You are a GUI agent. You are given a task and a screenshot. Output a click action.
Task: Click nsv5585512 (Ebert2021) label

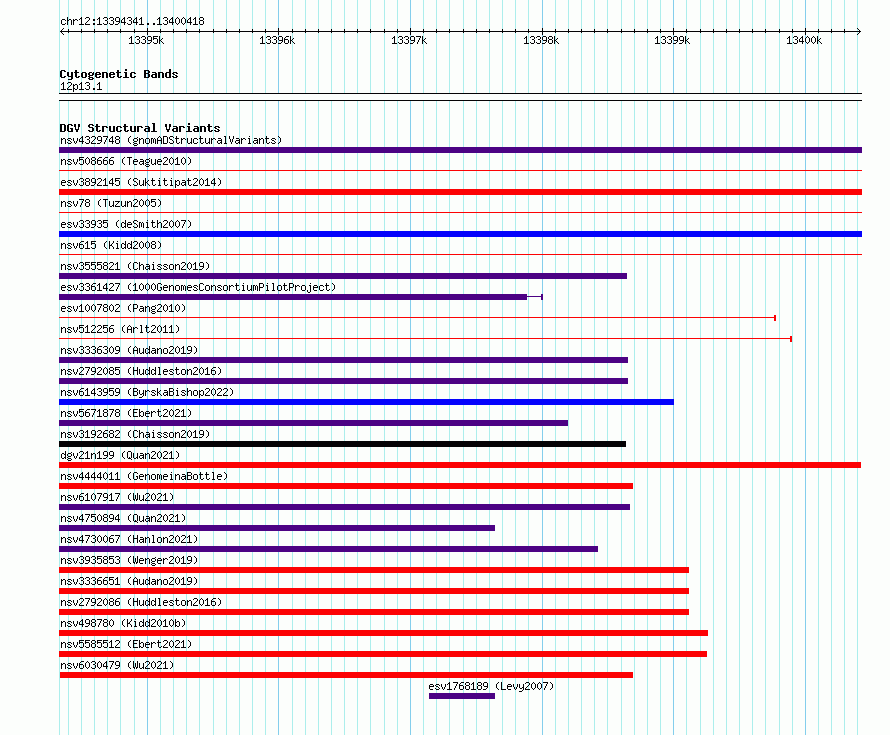coord(126,644)
